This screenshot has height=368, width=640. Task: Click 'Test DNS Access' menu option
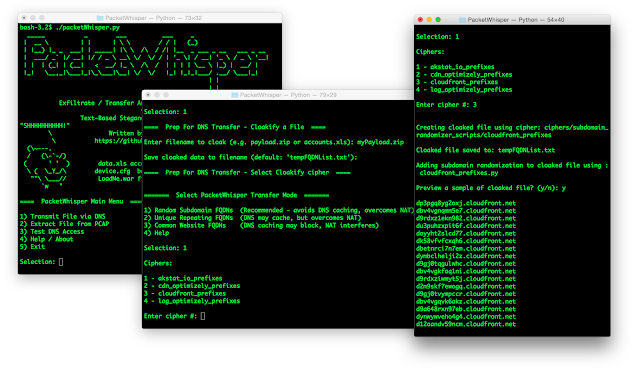point(52,232)
